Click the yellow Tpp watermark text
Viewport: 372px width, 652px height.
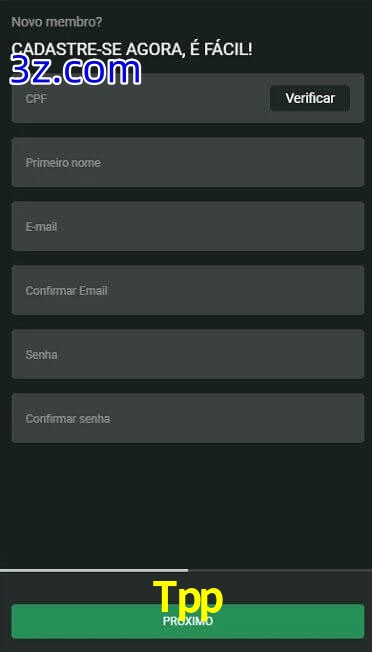tap(188, 597)
